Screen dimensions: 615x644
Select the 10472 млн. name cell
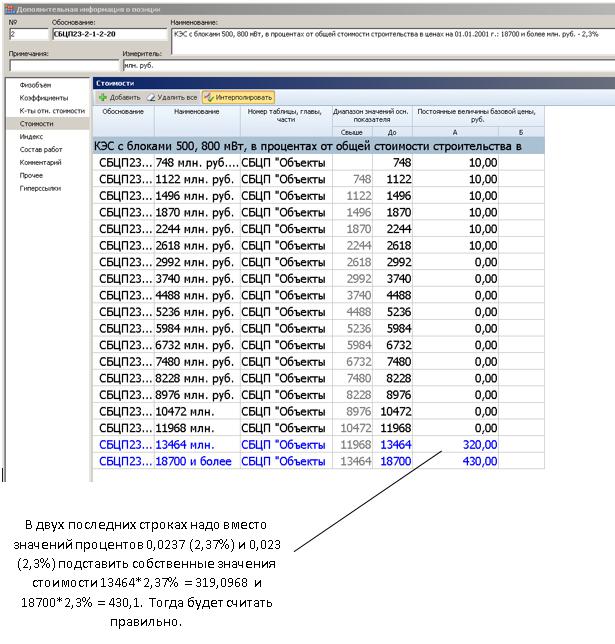197,412
